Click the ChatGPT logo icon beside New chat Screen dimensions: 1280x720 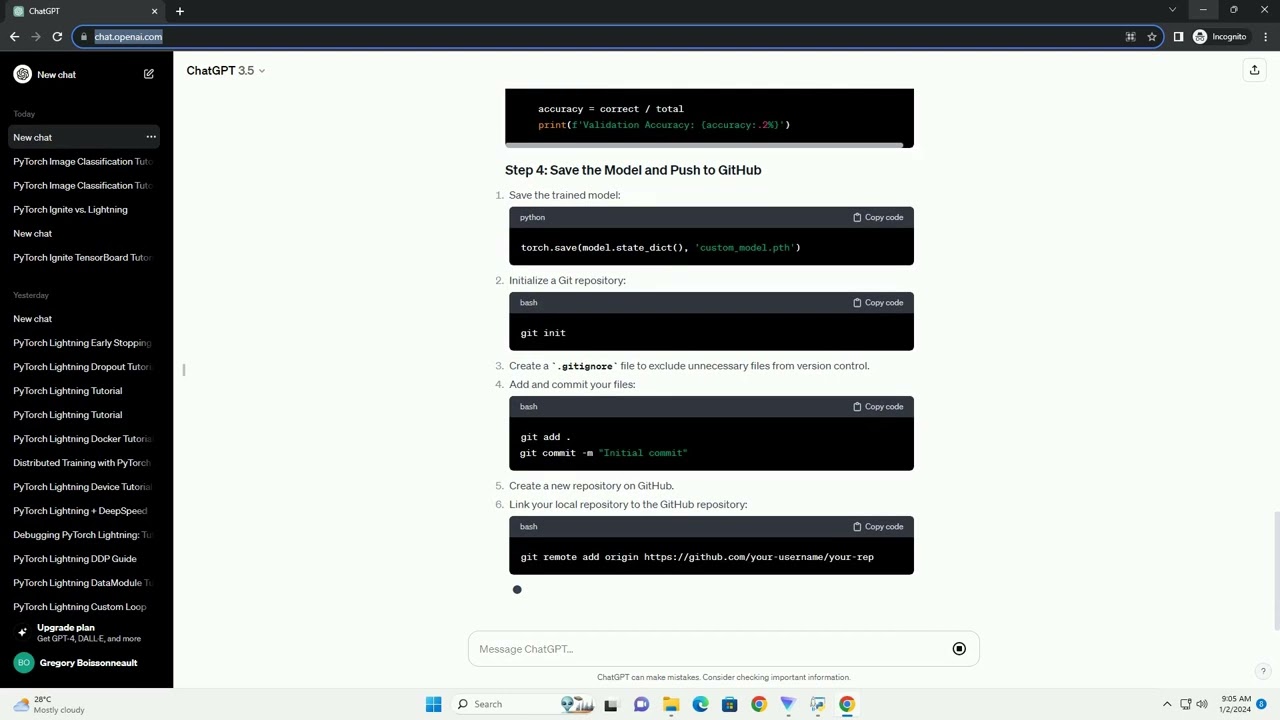[22, 74]
